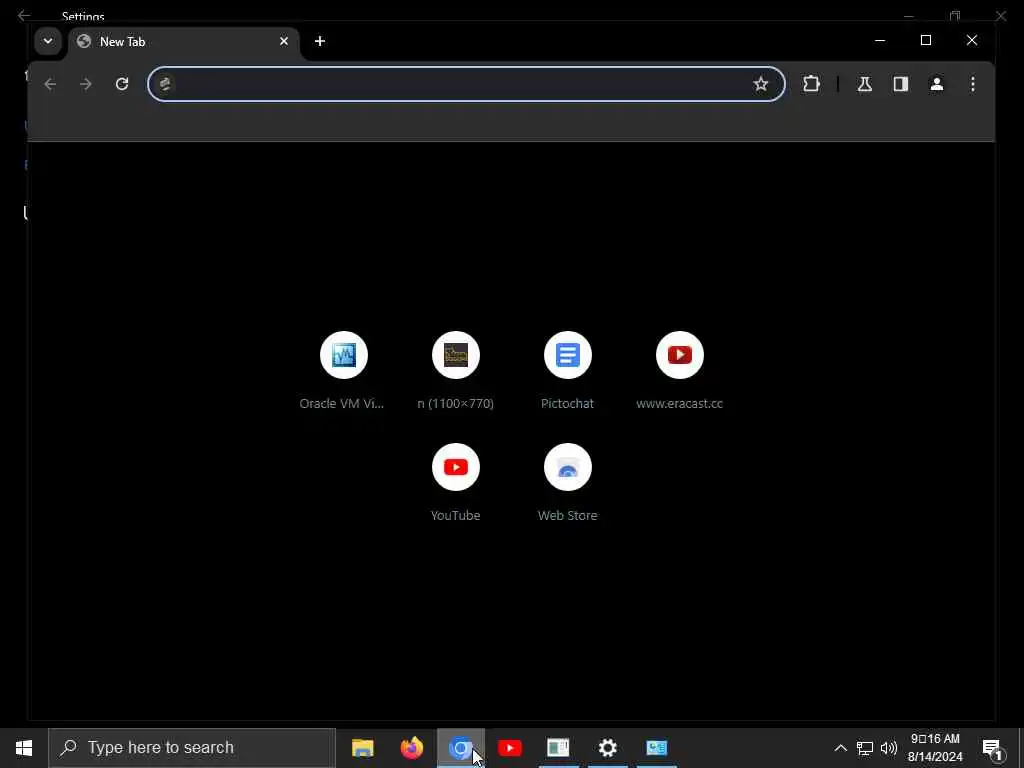Close the New Tab tab
Screen dimensions: 1024x768
(284, 41)
